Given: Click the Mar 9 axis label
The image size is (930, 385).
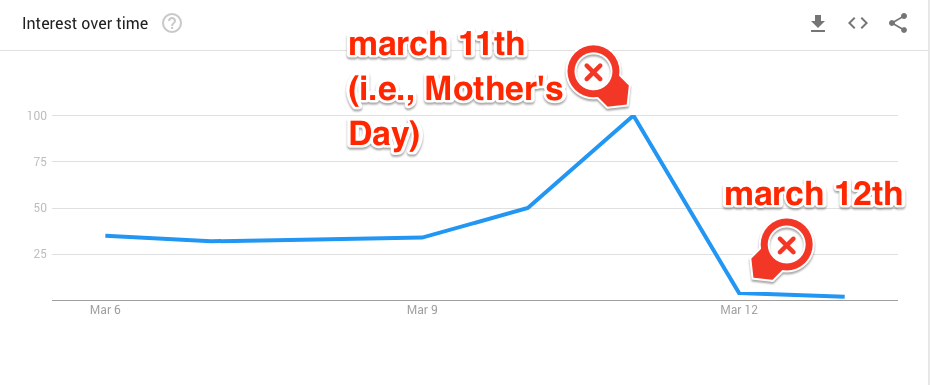Looking at the screenshot, I should (422, 310).
